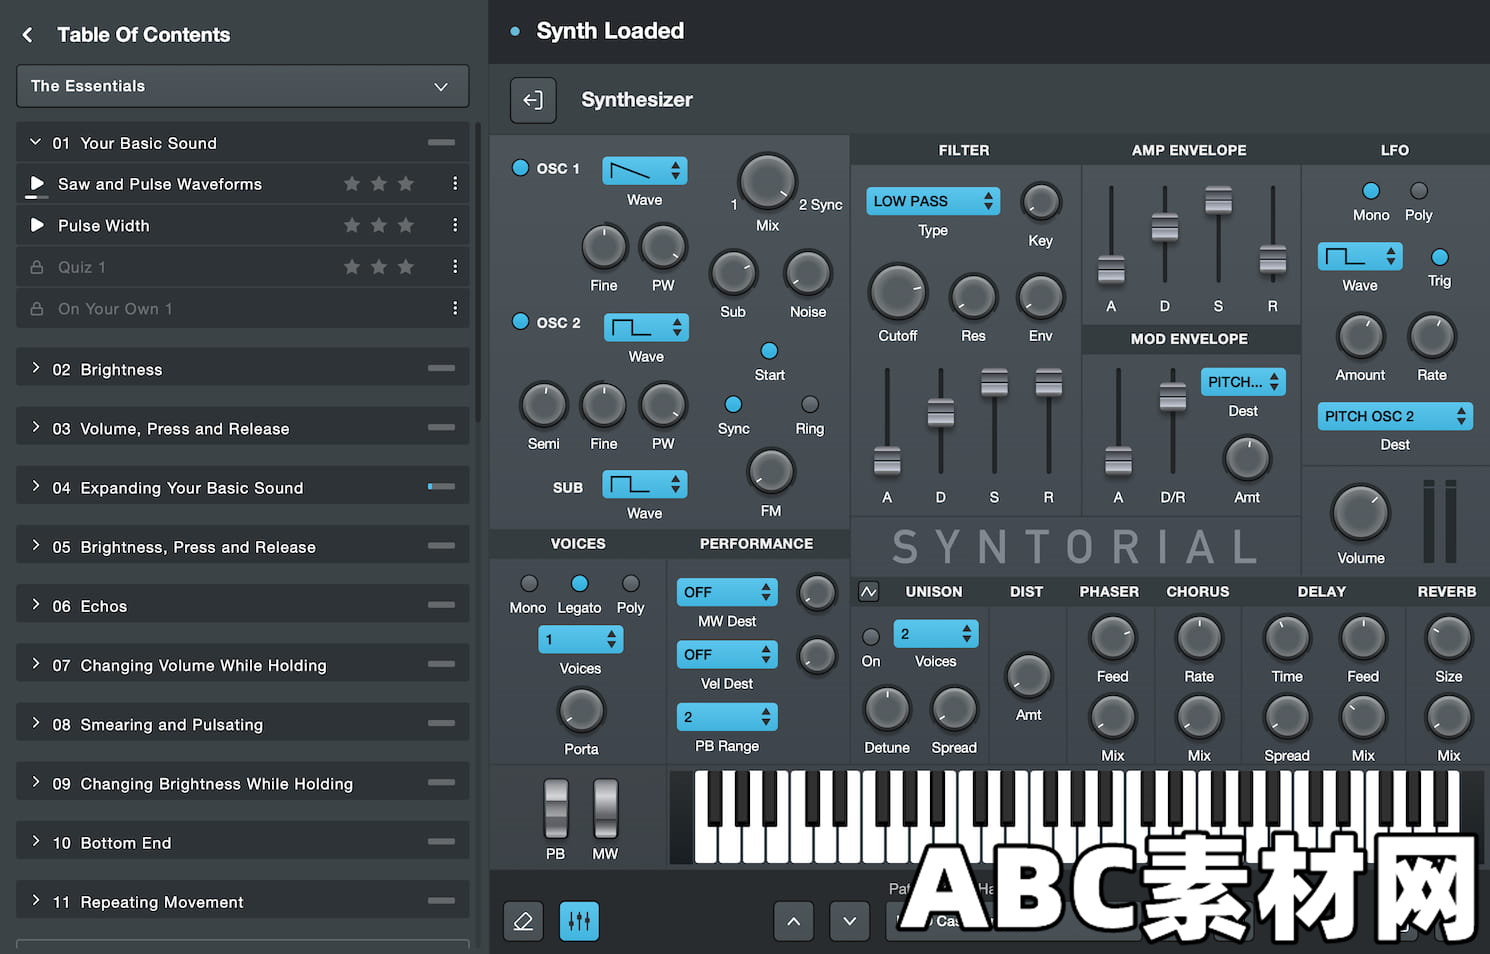
Task: Click the OSC 1 Mix knob
Action: click(x=767, y=182)
